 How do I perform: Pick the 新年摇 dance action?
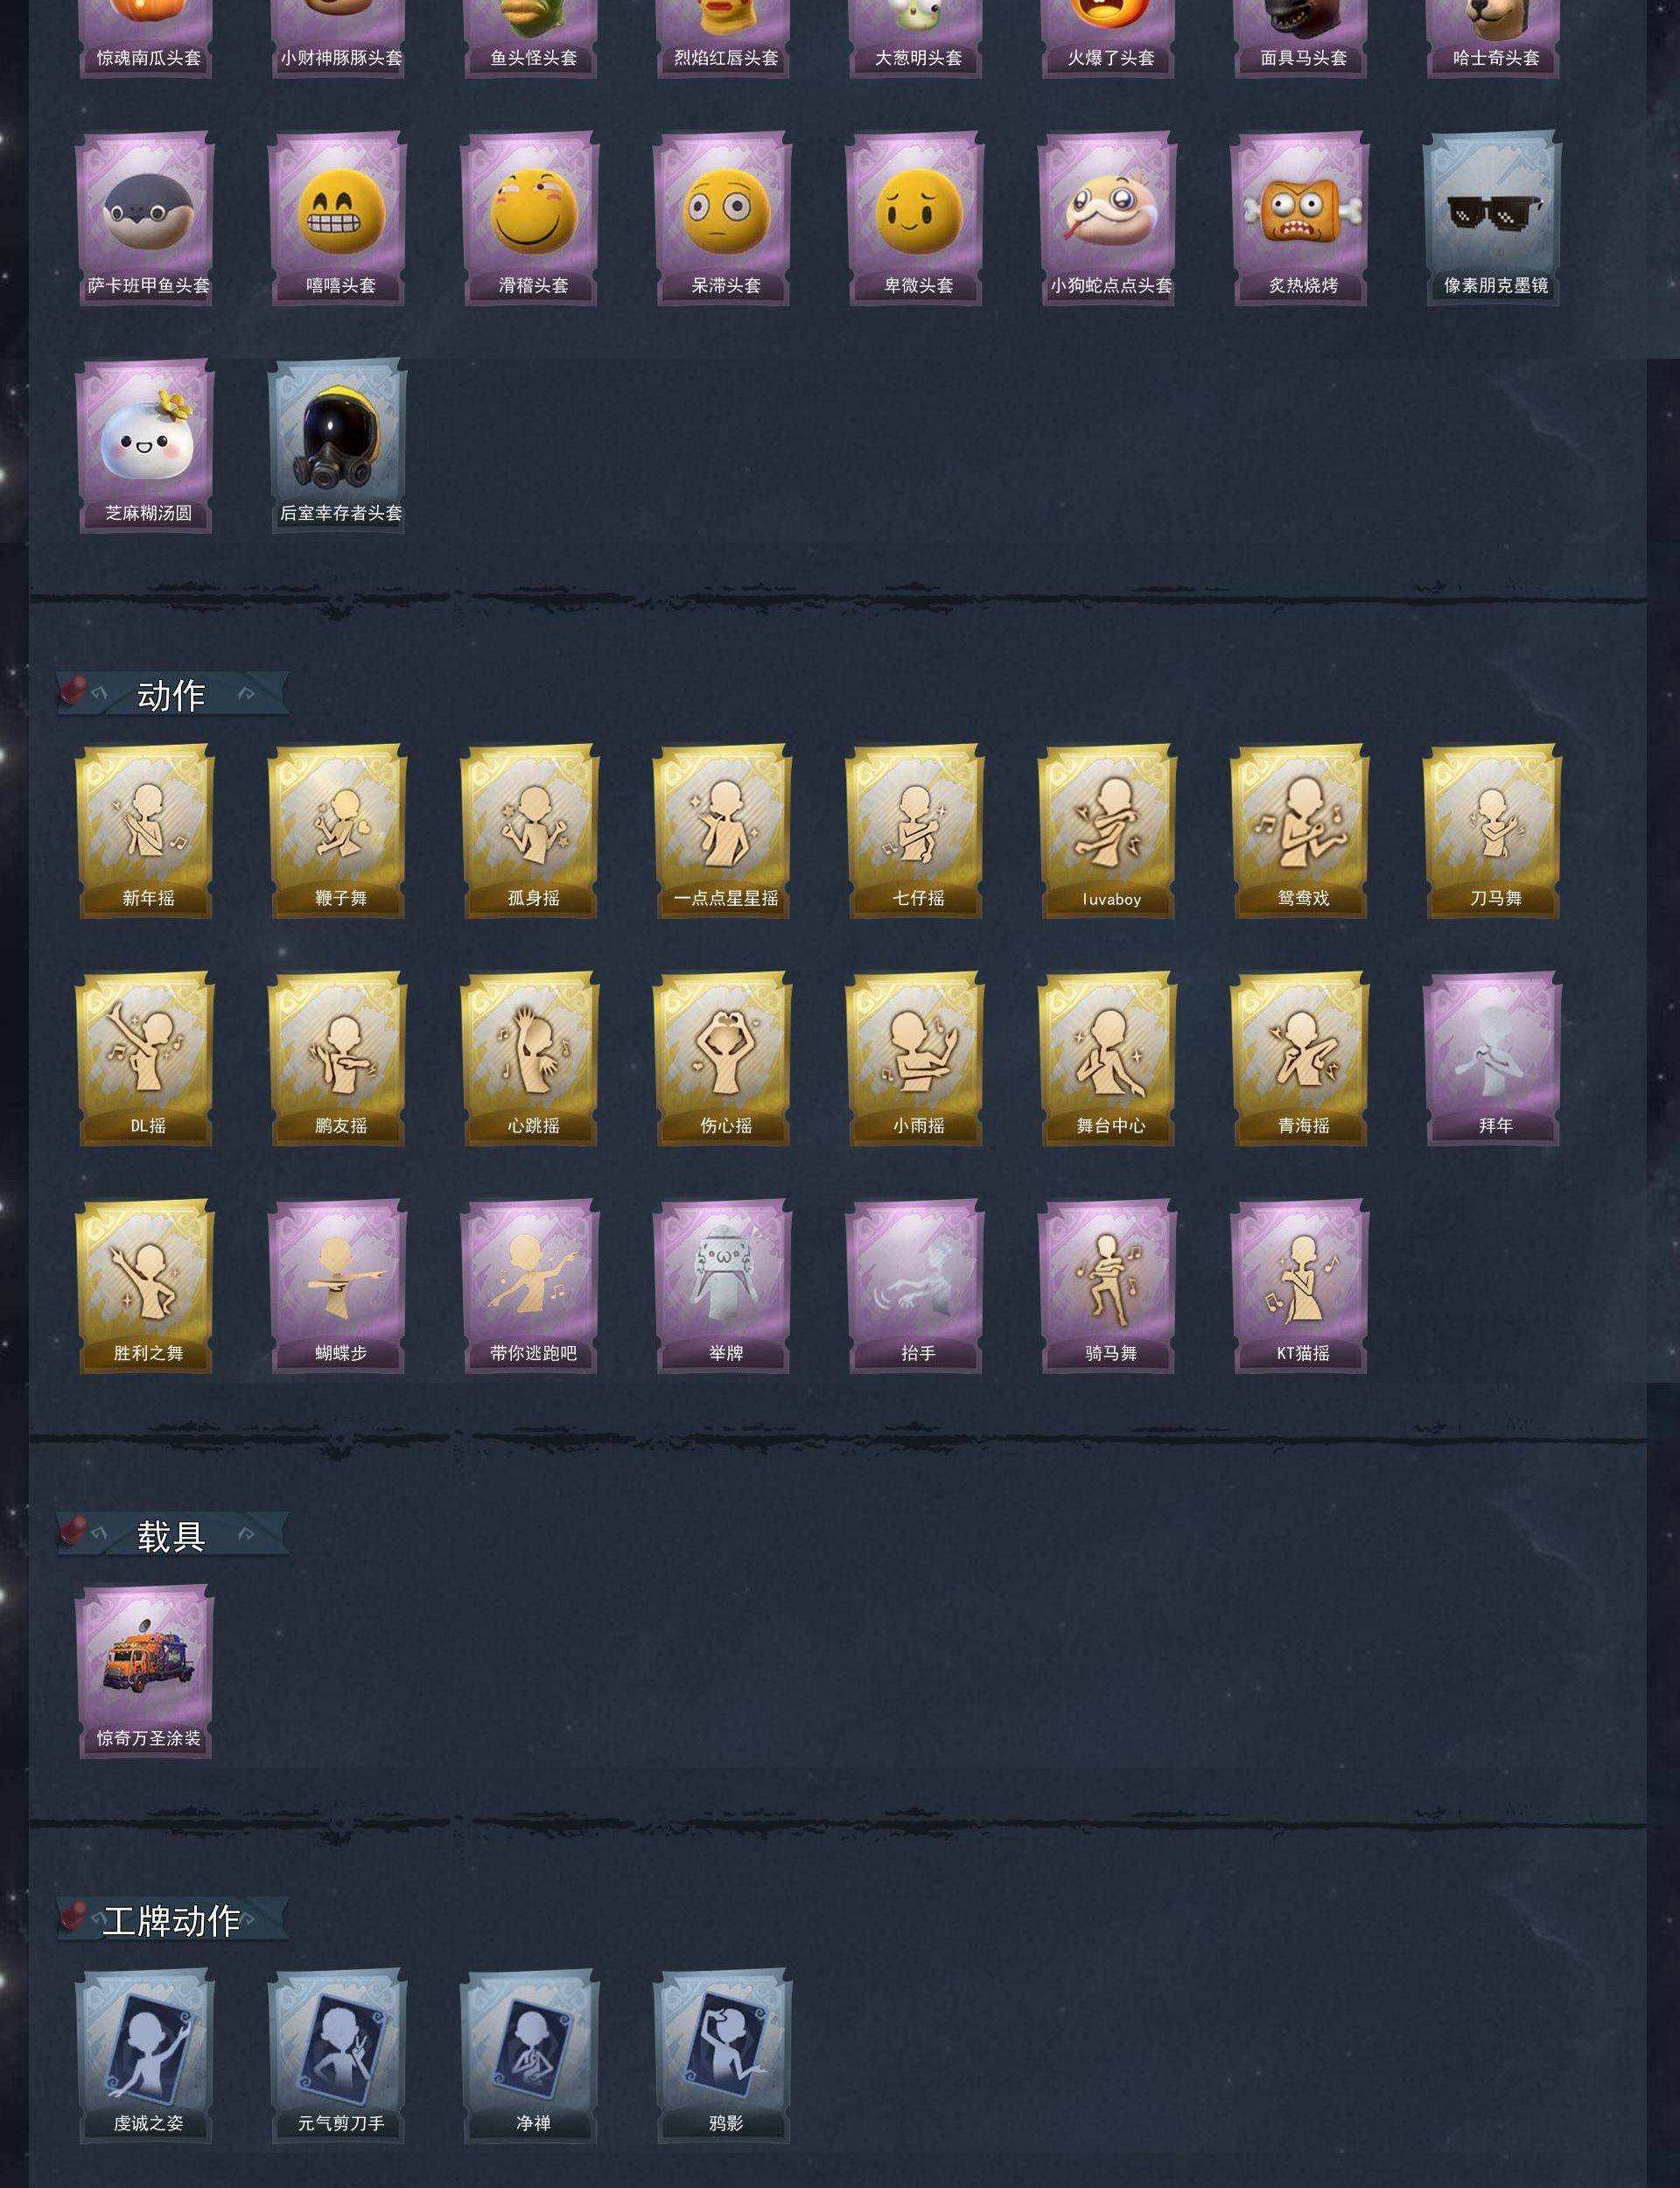(145, 831)
